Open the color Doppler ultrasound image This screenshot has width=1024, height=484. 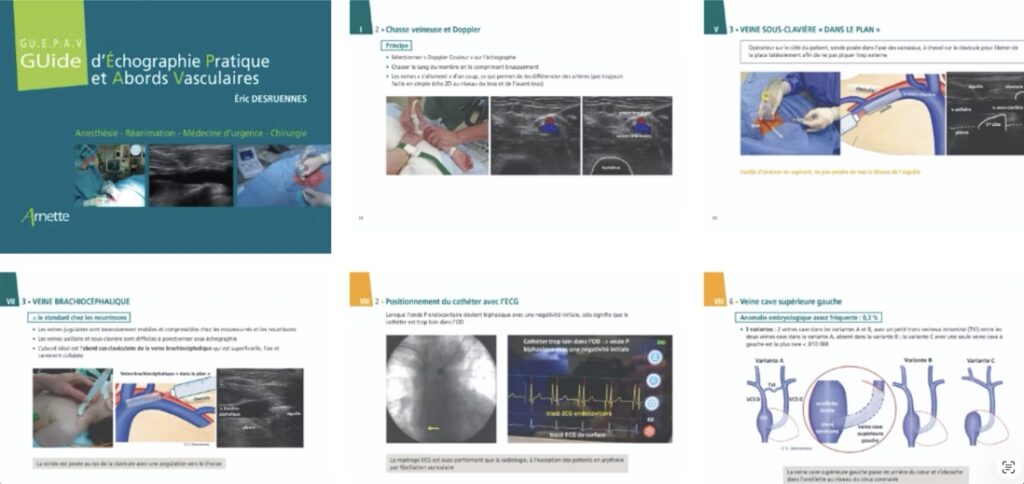tap(534, 135)
